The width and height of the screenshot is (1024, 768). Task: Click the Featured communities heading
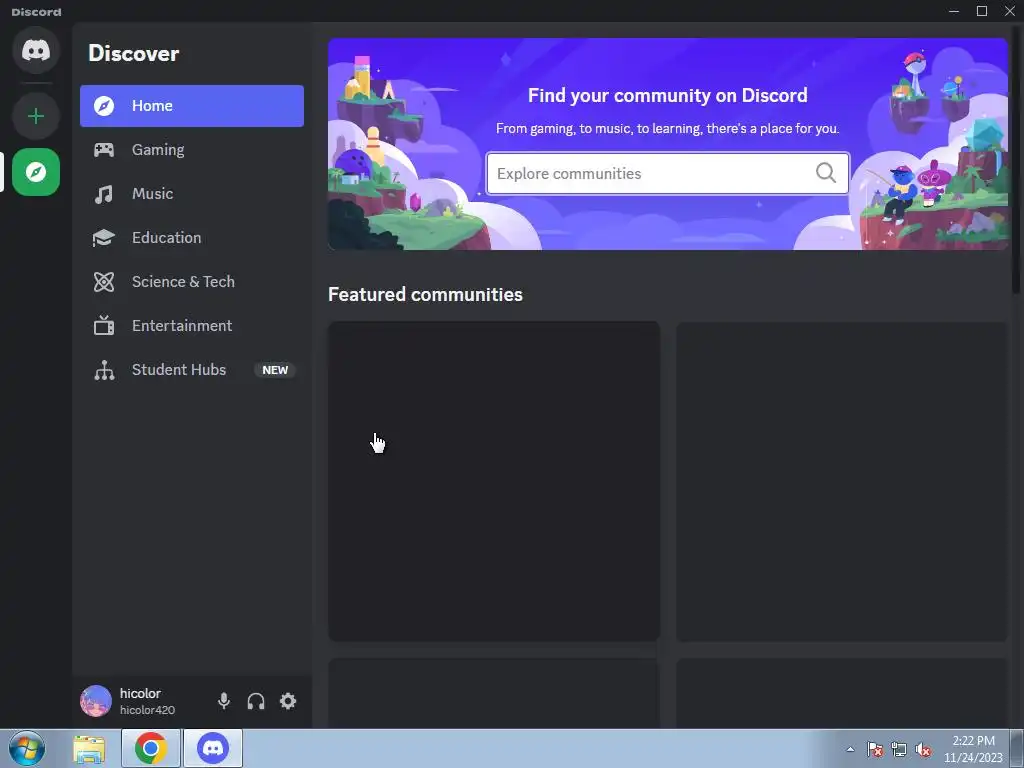(x=425, y=295)
